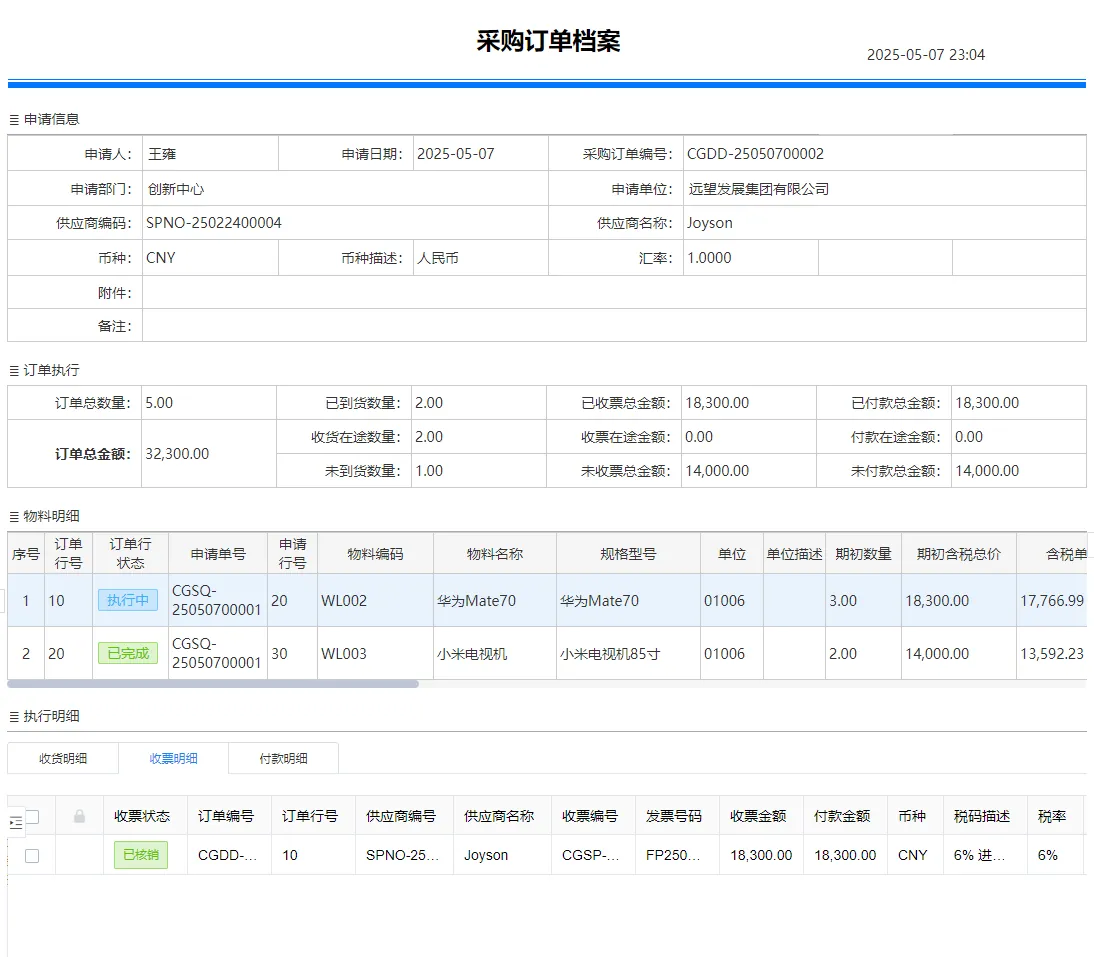1094x957 pixels.
Task: Click the empty 附件 attachment field
Action: [x=614, y=292]
